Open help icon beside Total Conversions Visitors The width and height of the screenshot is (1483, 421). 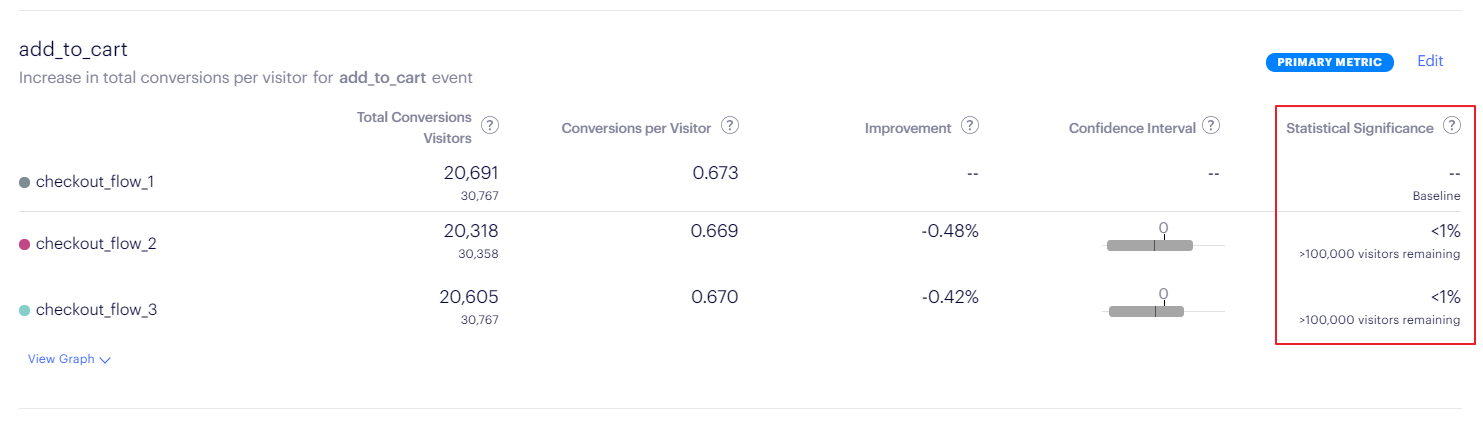coord(490,126)
